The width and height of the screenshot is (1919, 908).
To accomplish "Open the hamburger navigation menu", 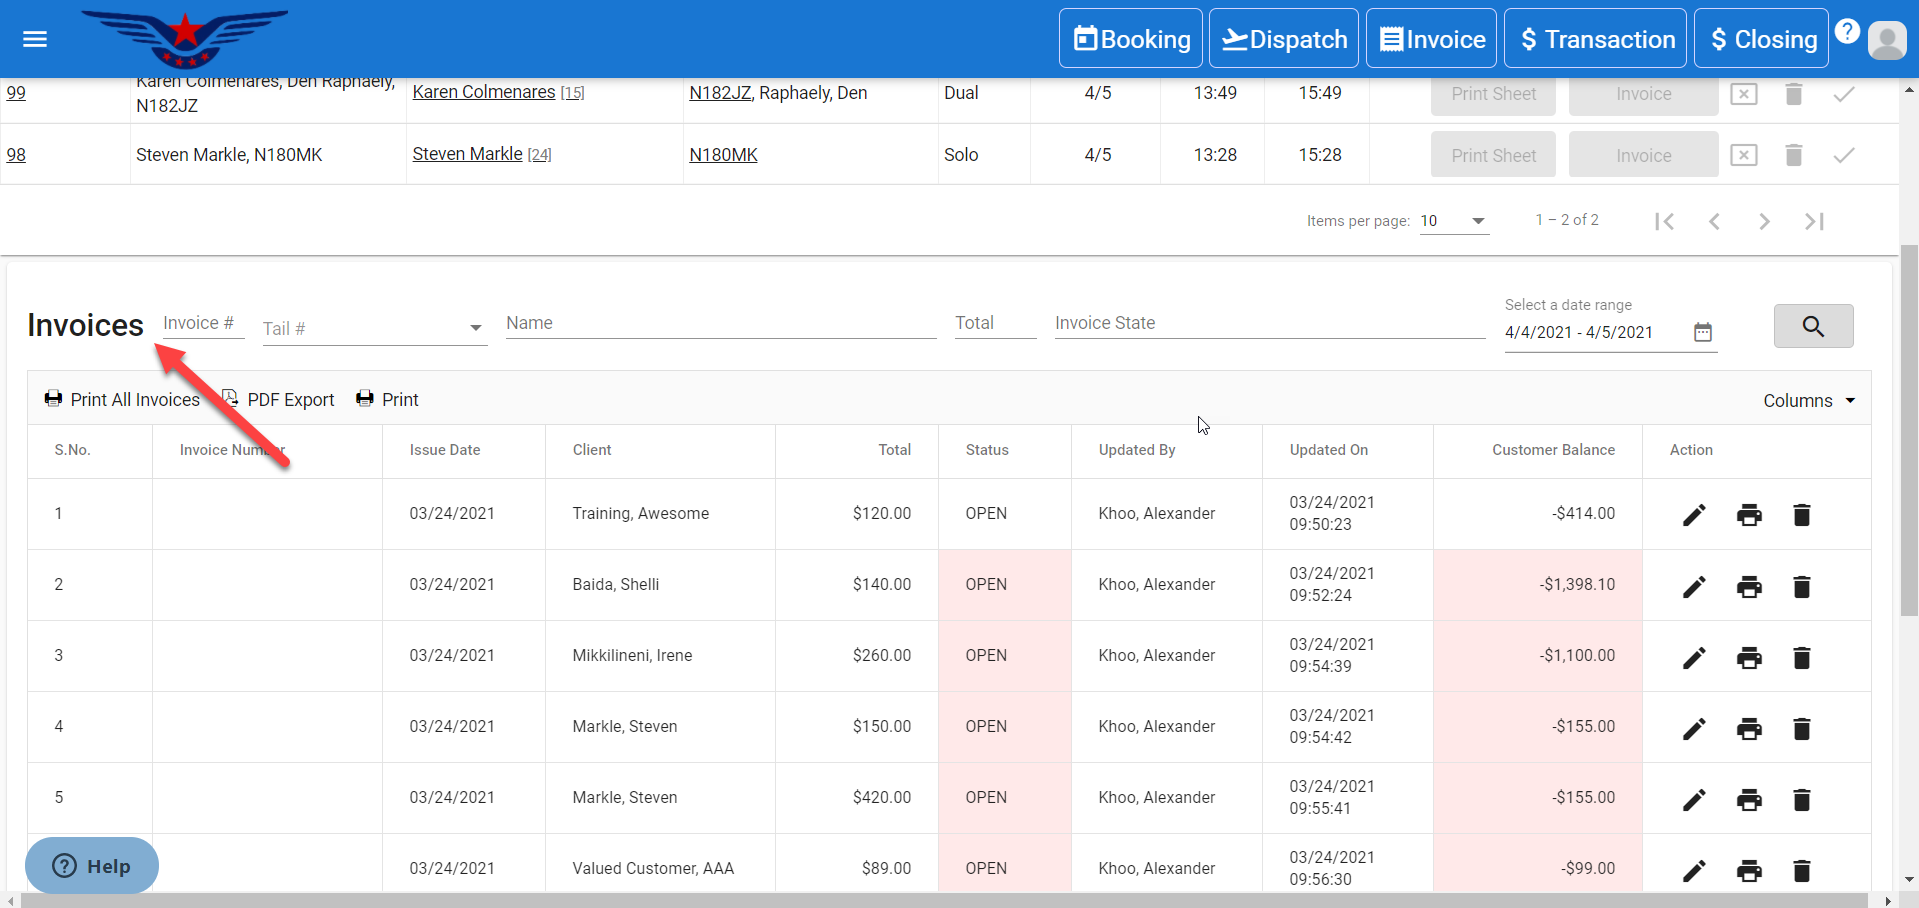I will pos(35,39).
